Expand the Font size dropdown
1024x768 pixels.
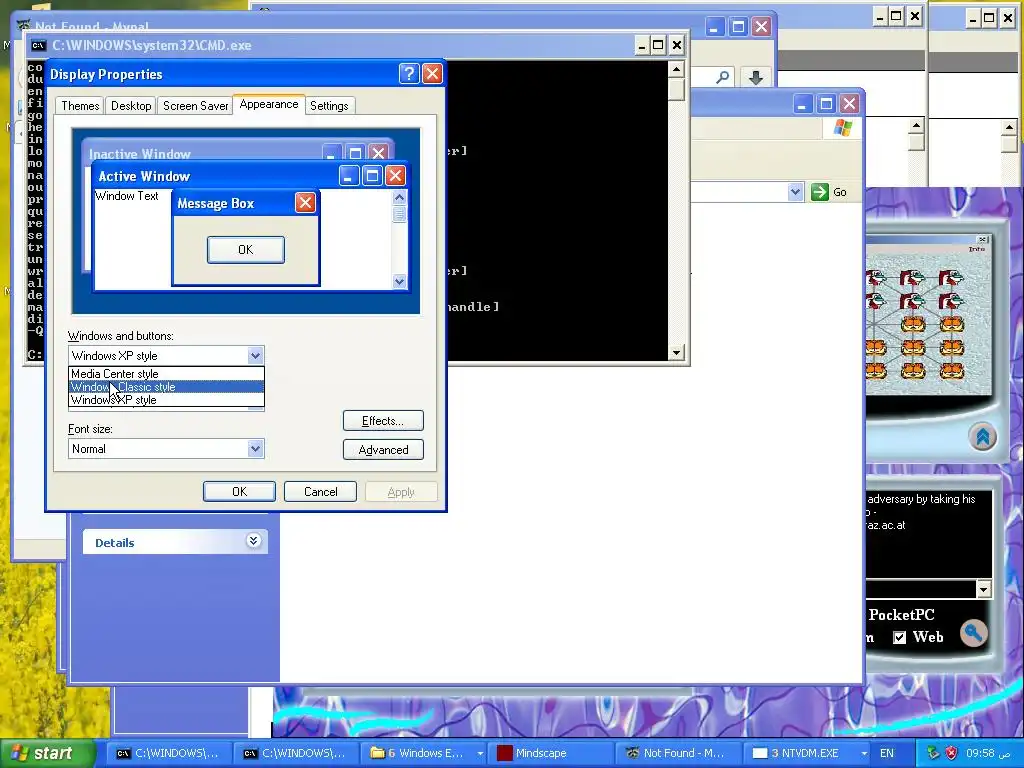coord(255,449)
